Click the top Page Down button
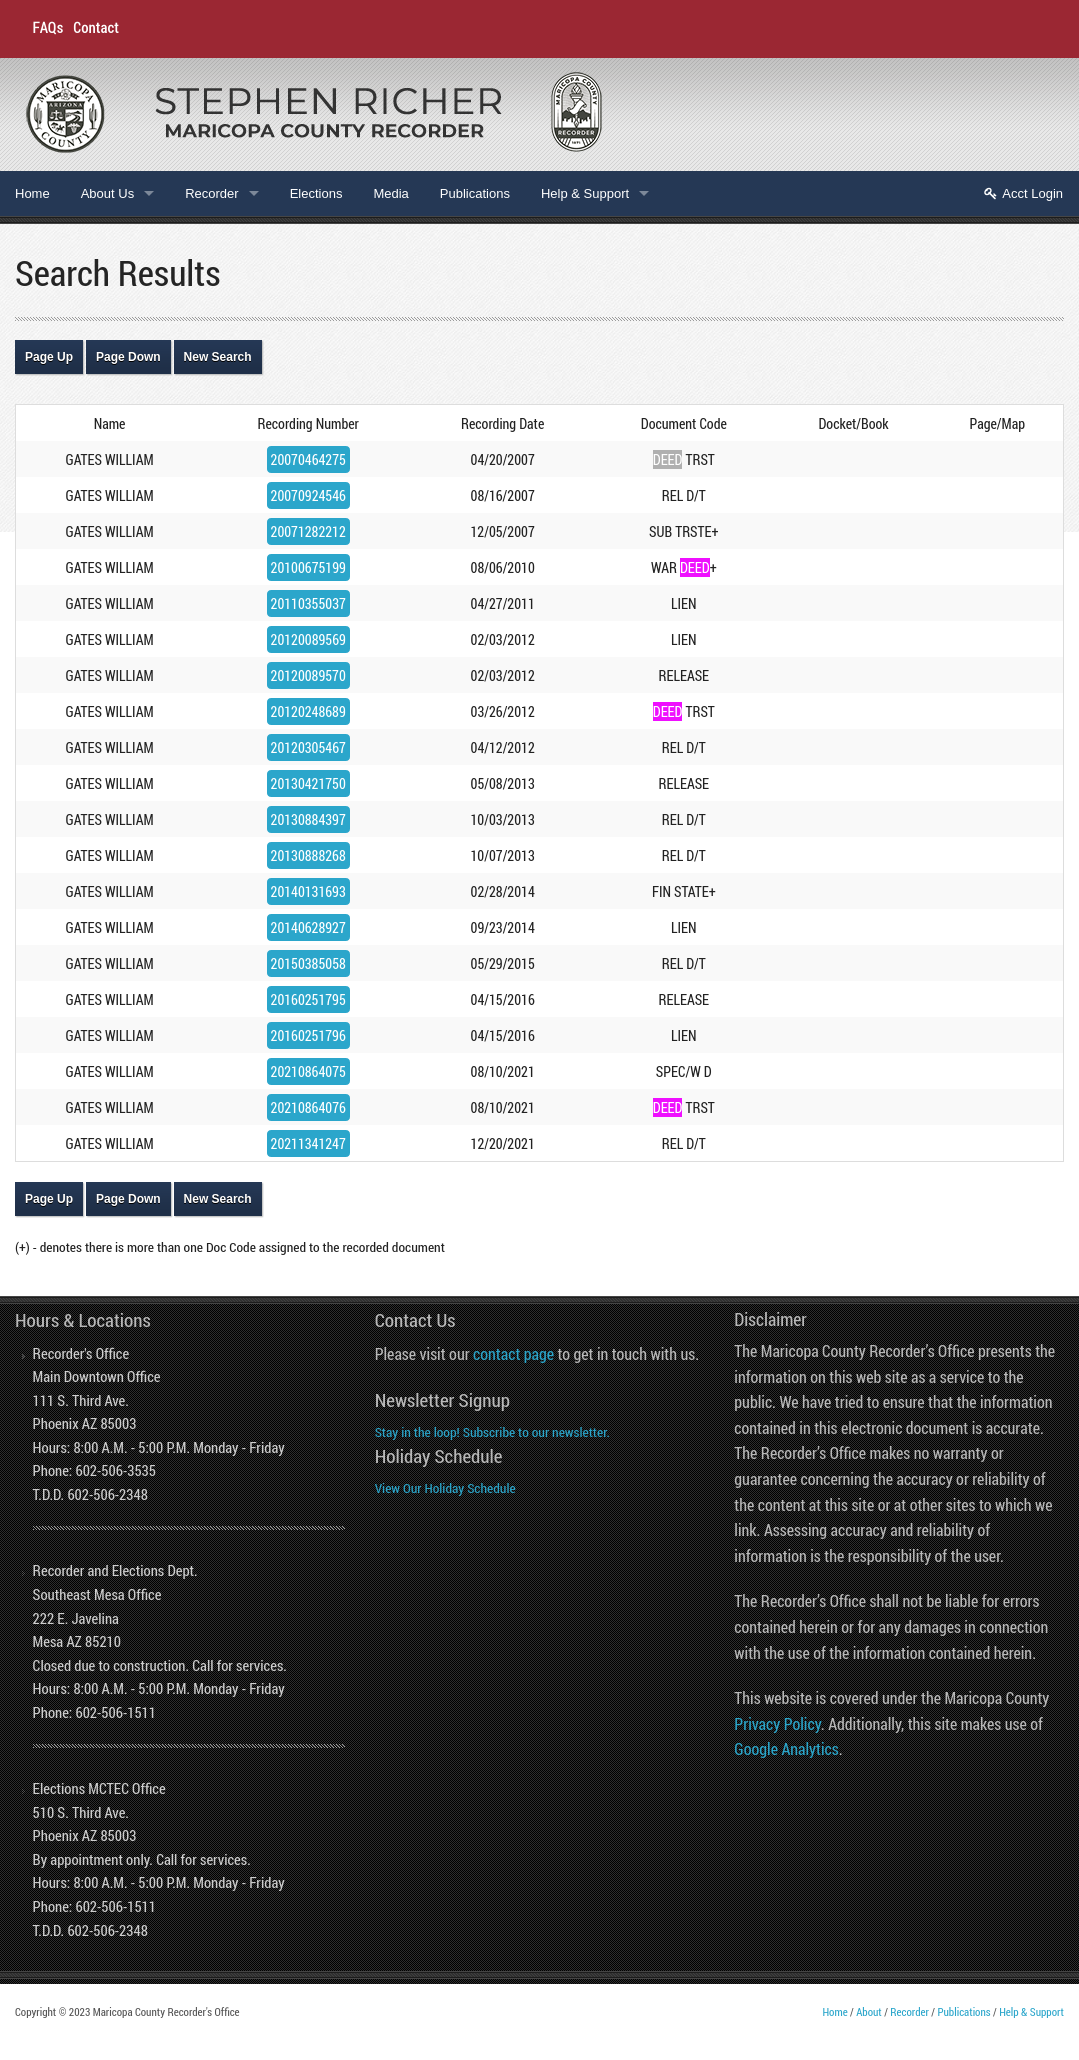 [128, 357]
